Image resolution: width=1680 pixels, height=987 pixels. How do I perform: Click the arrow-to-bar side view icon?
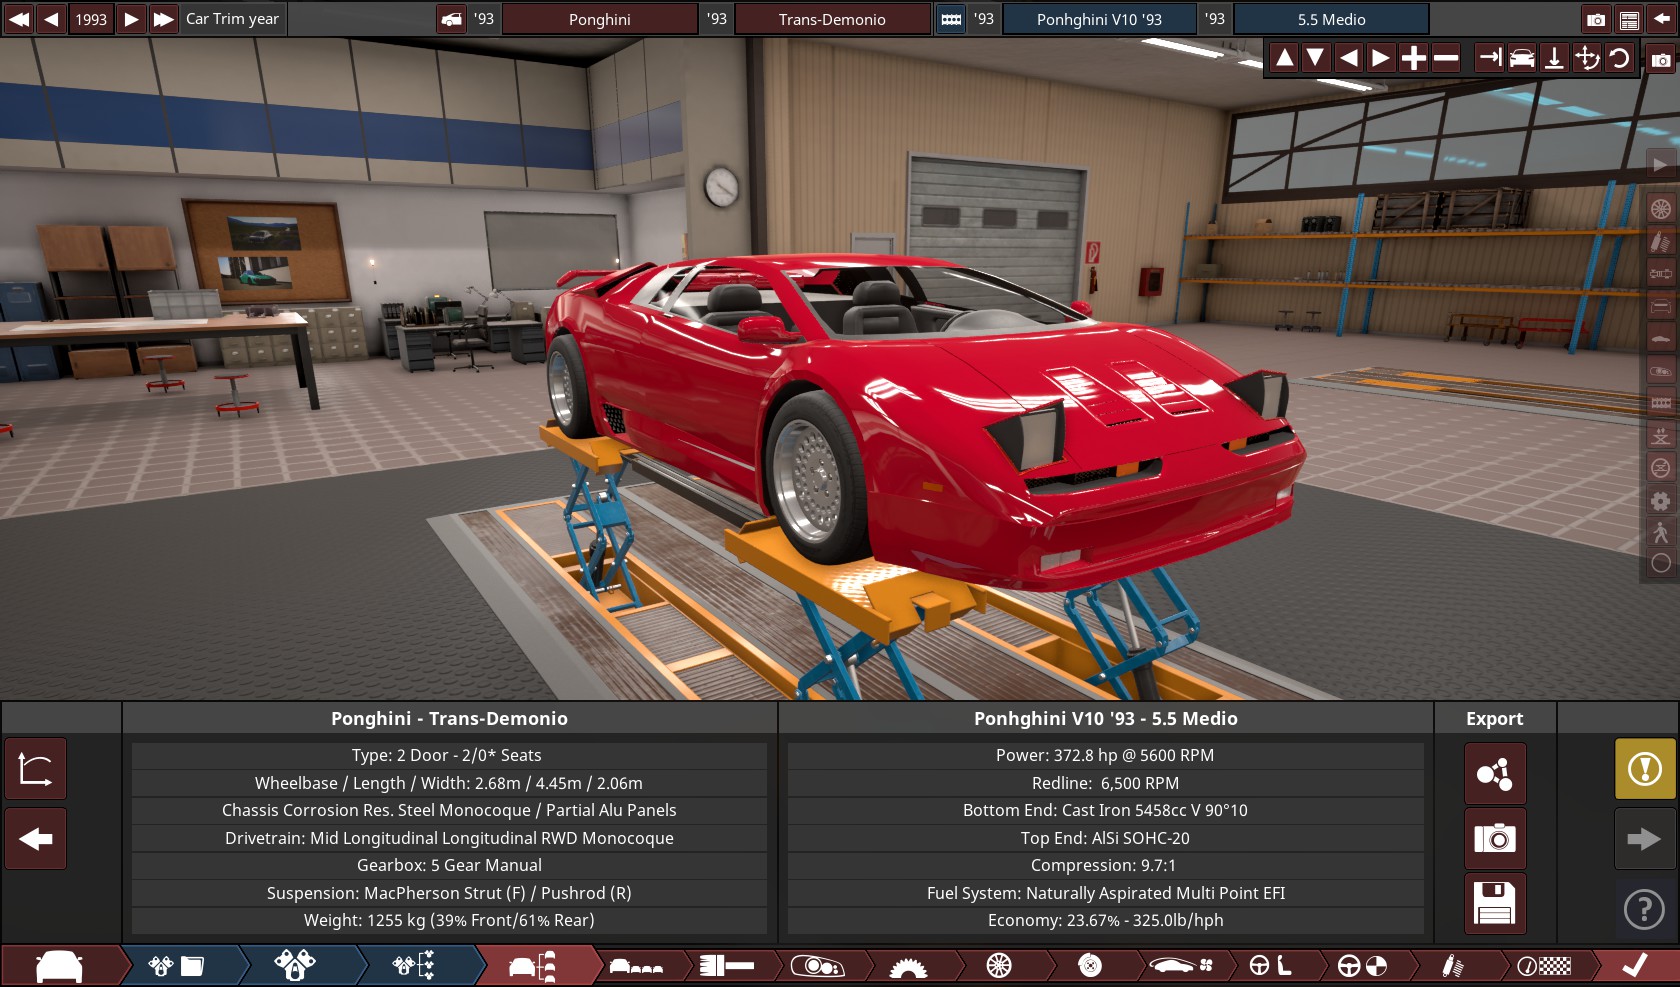(x=1489, y=58)
